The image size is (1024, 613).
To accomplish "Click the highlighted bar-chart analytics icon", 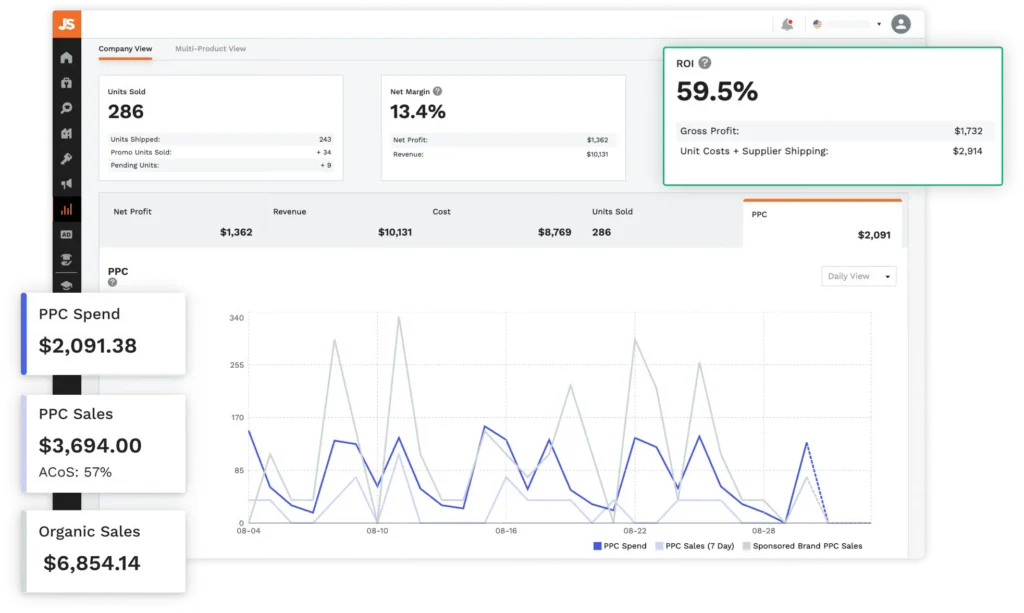I will (66, 209).
